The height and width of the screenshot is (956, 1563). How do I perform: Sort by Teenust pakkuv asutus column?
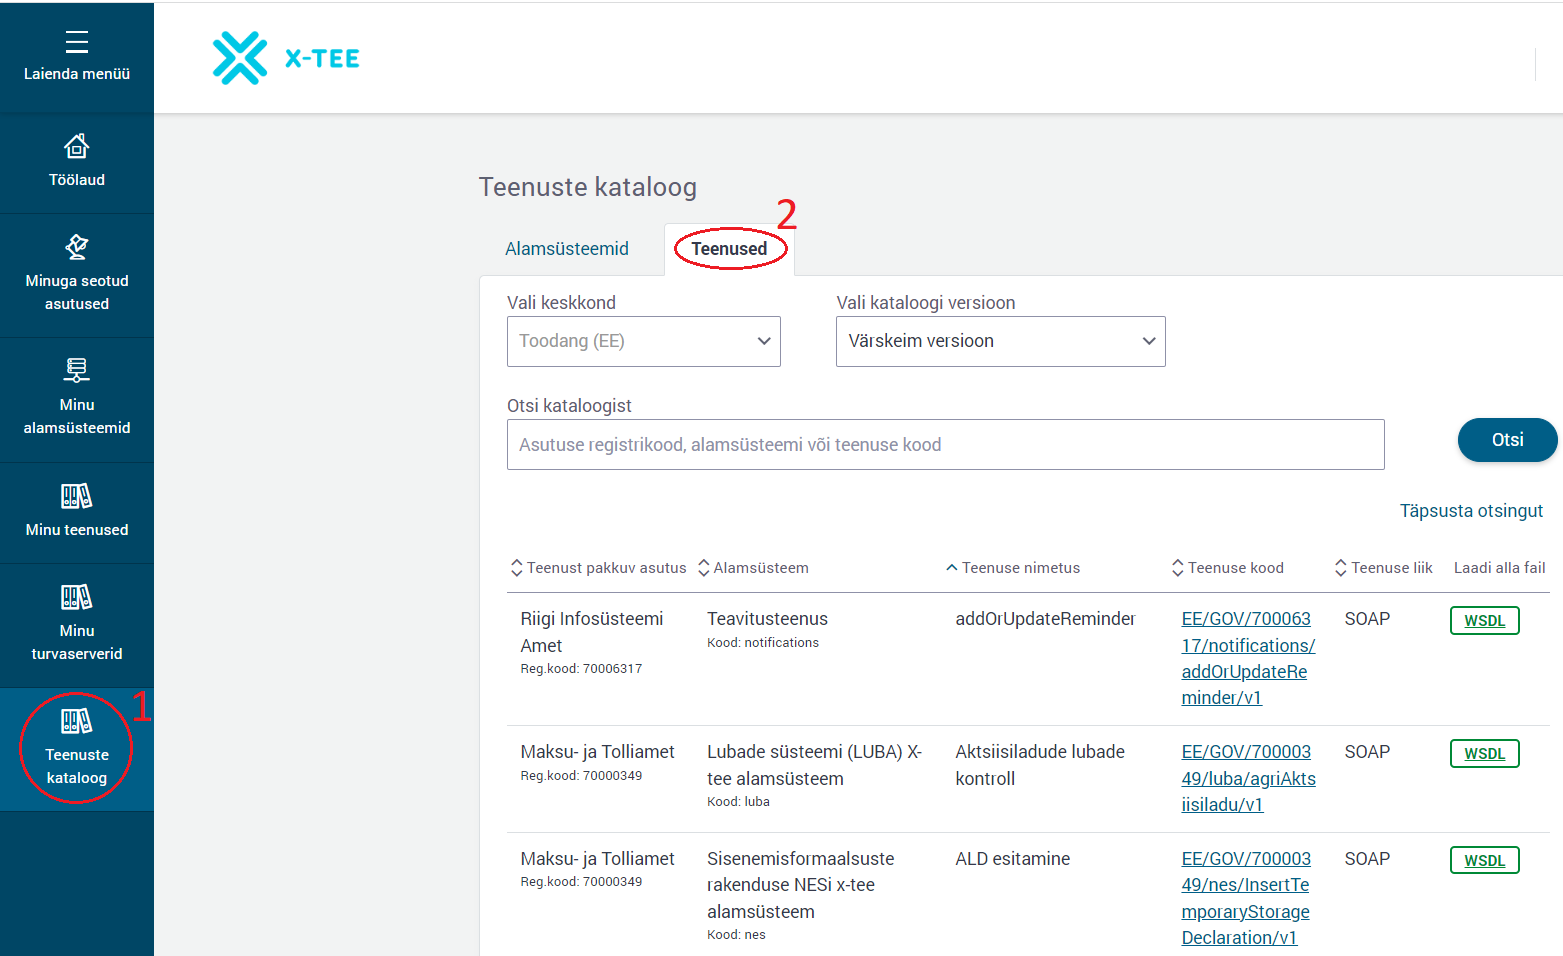[x=598, y=568]
